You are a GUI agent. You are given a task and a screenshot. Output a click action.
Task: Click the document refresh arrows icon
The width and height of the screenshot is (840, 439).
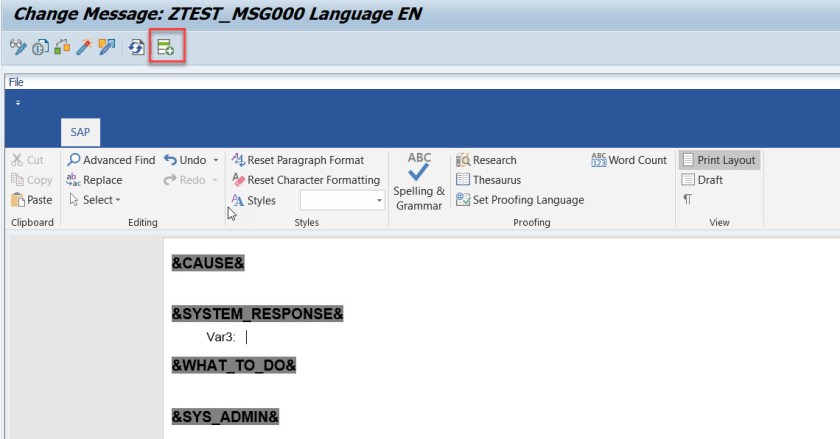[x=137, y=47]
